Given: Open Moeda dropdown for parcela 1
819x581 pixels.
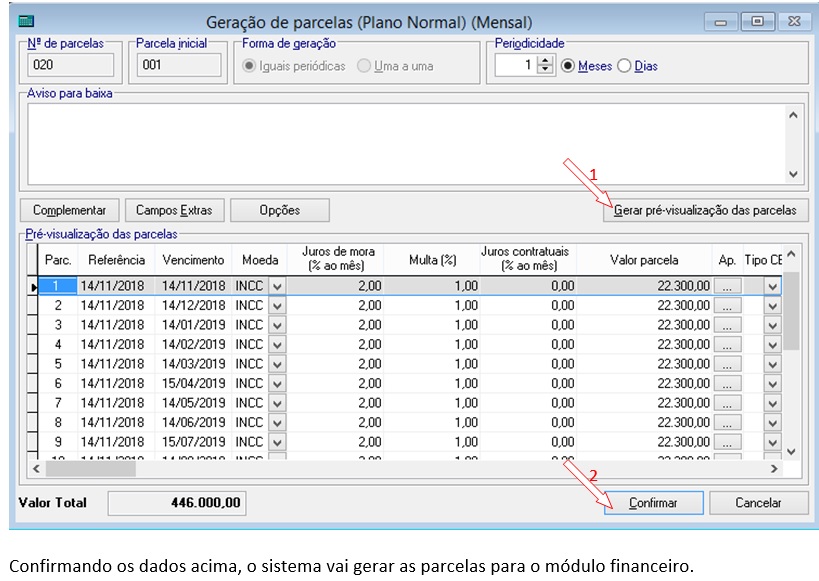Looking at the screenshot, I should coord(277,286).
